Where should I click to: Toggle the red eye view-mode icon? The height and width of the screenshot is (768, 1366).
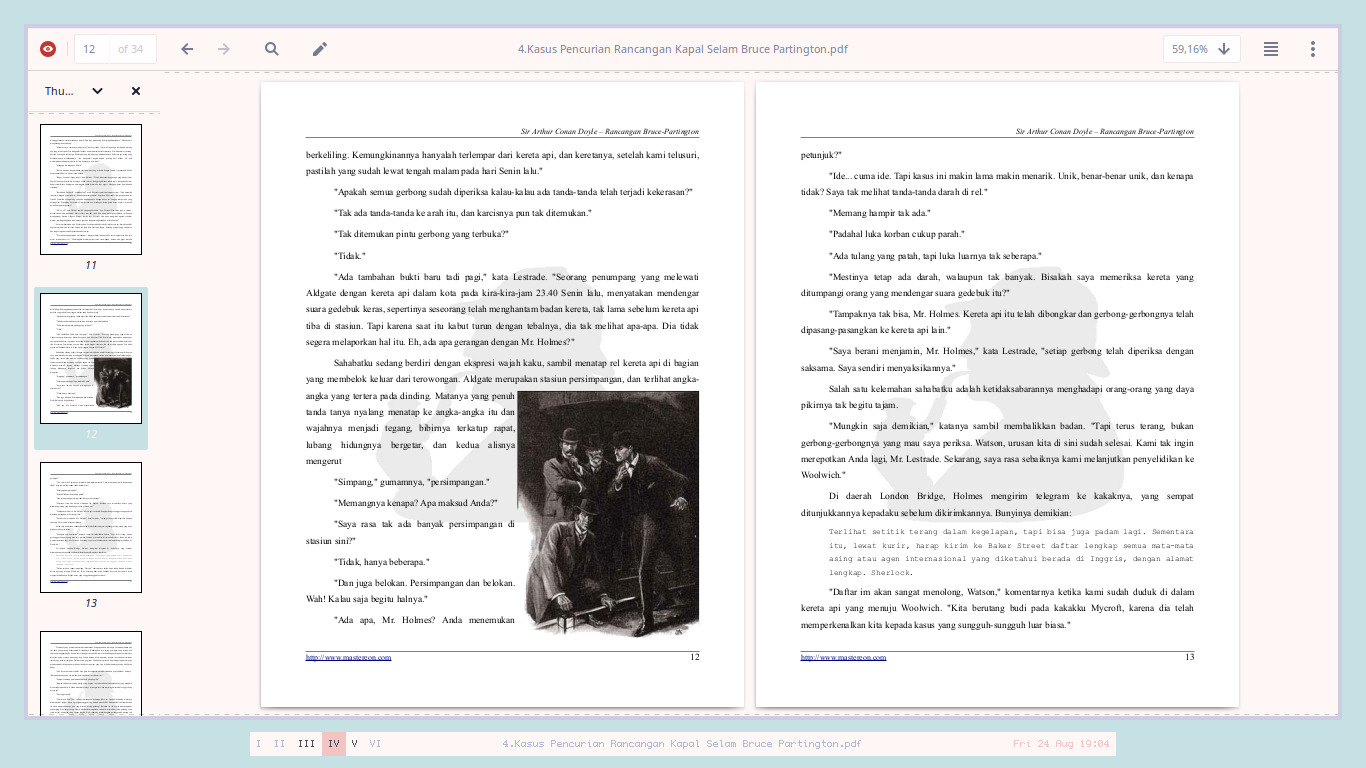tap(48, 49)
